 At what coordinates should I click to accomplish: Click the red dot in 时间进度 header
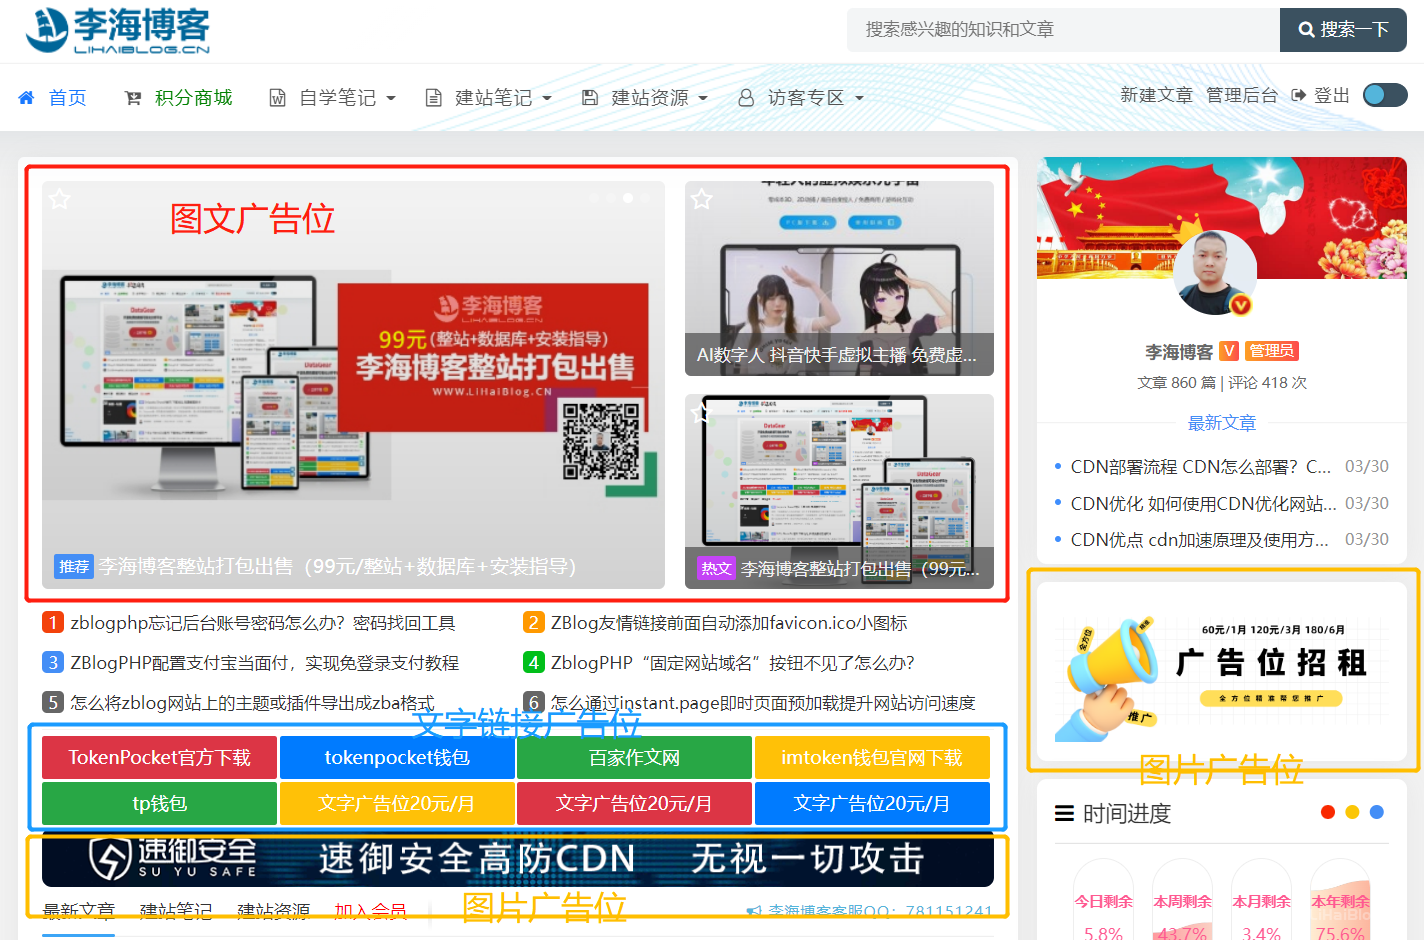click(1328, 812)
